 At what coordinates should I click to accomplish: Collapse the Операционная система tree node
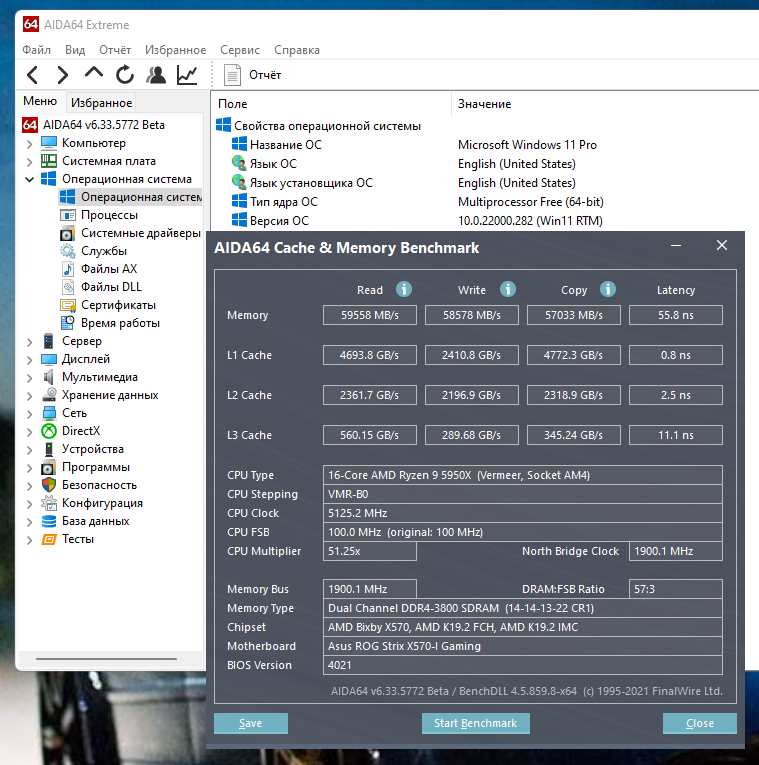(29, 180)
